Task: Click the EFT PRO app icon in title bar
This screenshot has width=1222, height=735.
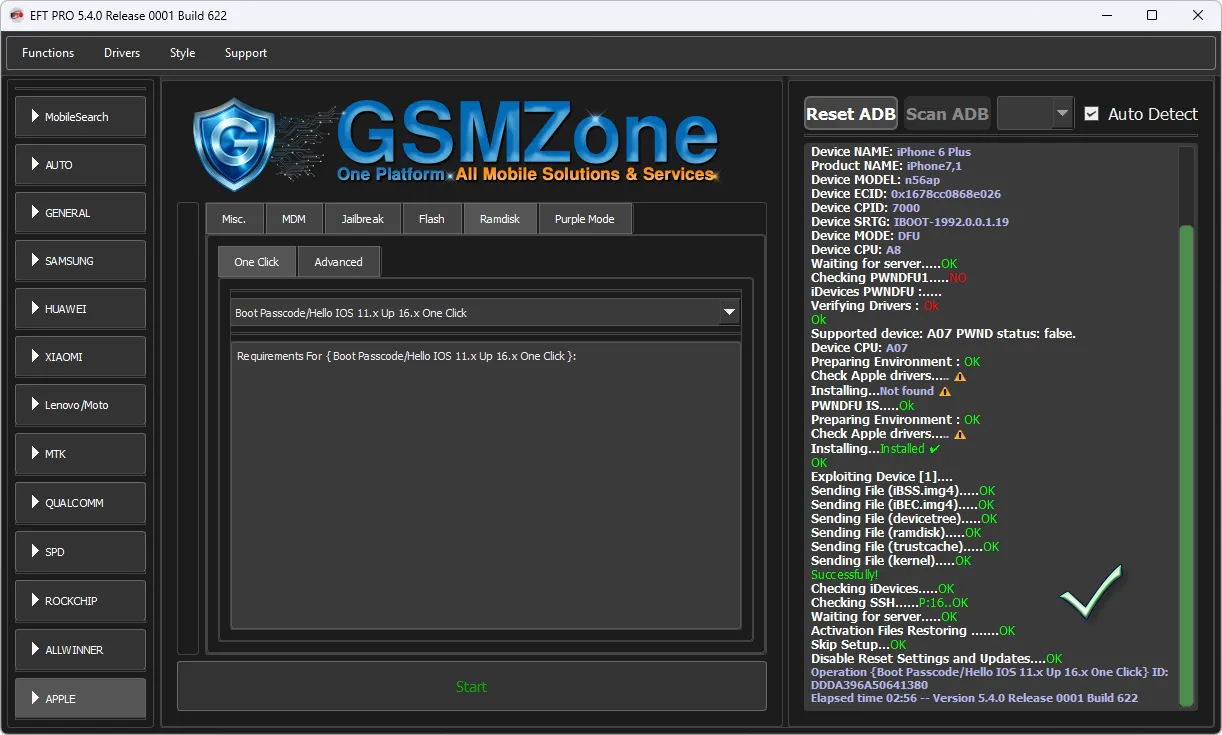Action: 16,15
